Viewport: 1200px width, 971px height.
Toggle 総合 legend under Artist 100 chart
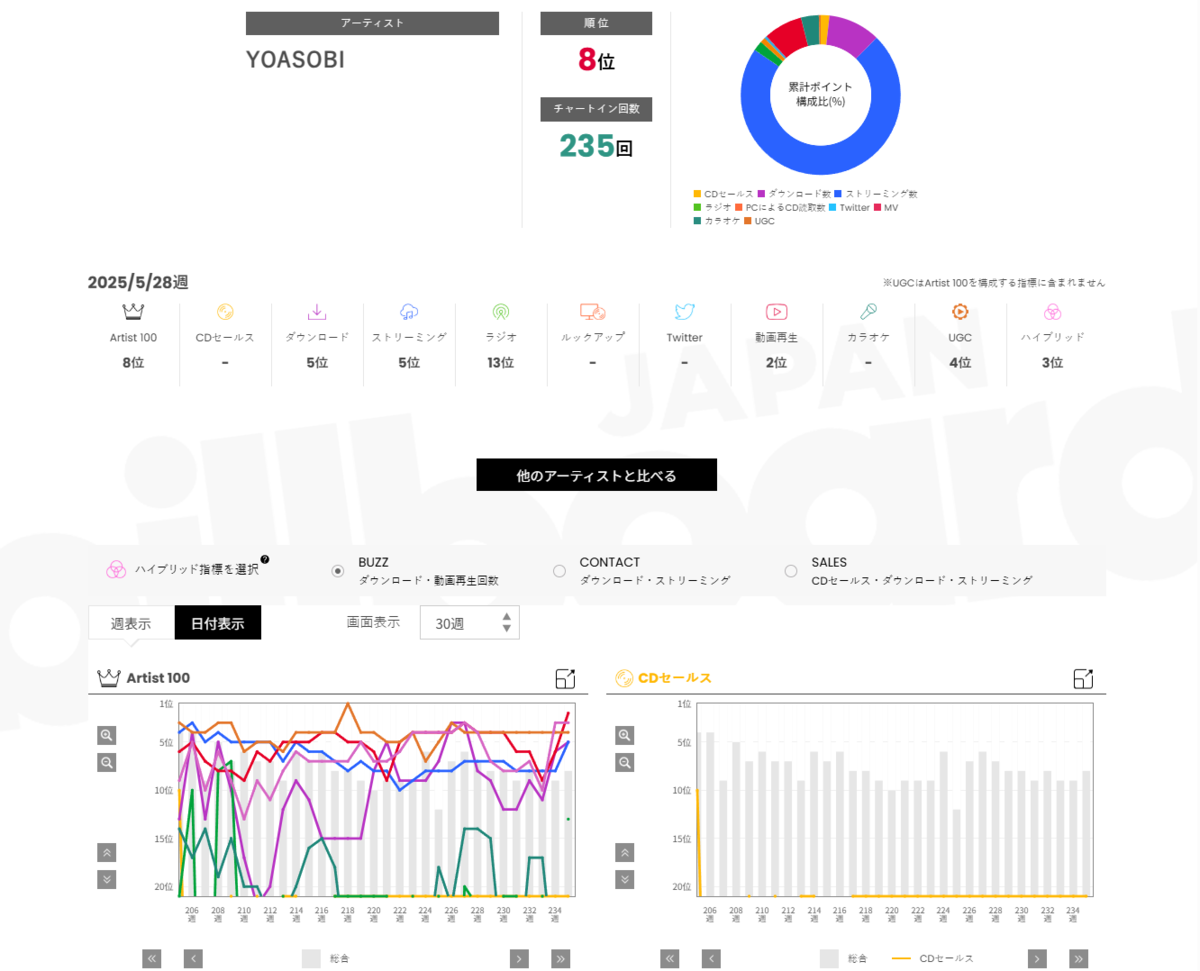325,959
